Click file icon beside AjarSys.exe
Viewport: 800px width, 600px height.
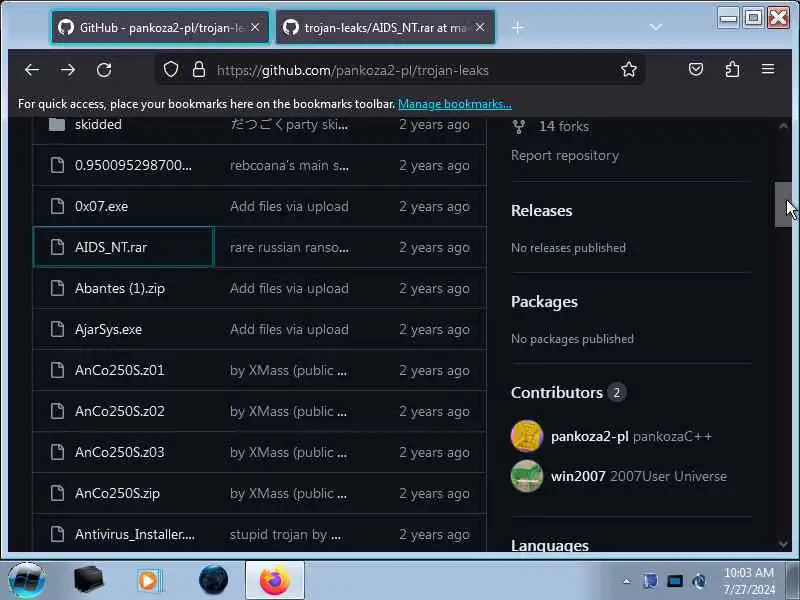coord(57,329)
